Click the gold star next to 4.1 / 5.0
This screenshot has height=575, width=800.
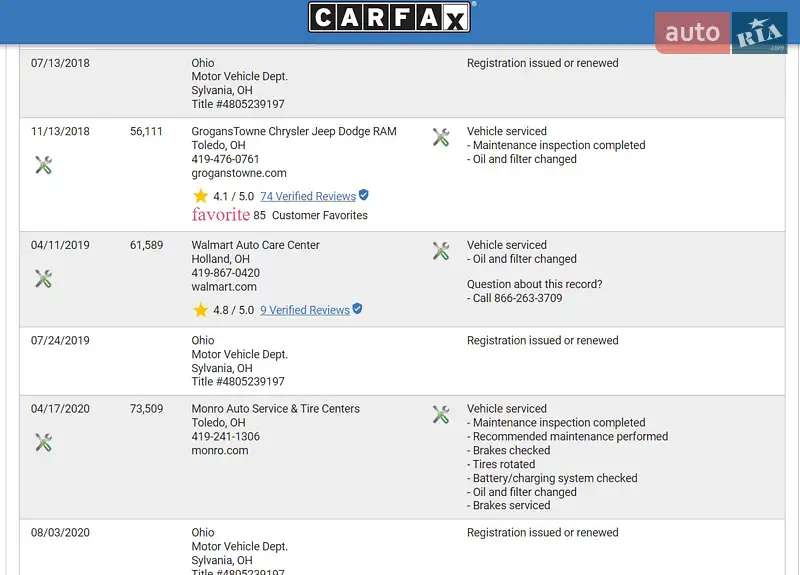point(200,196)
